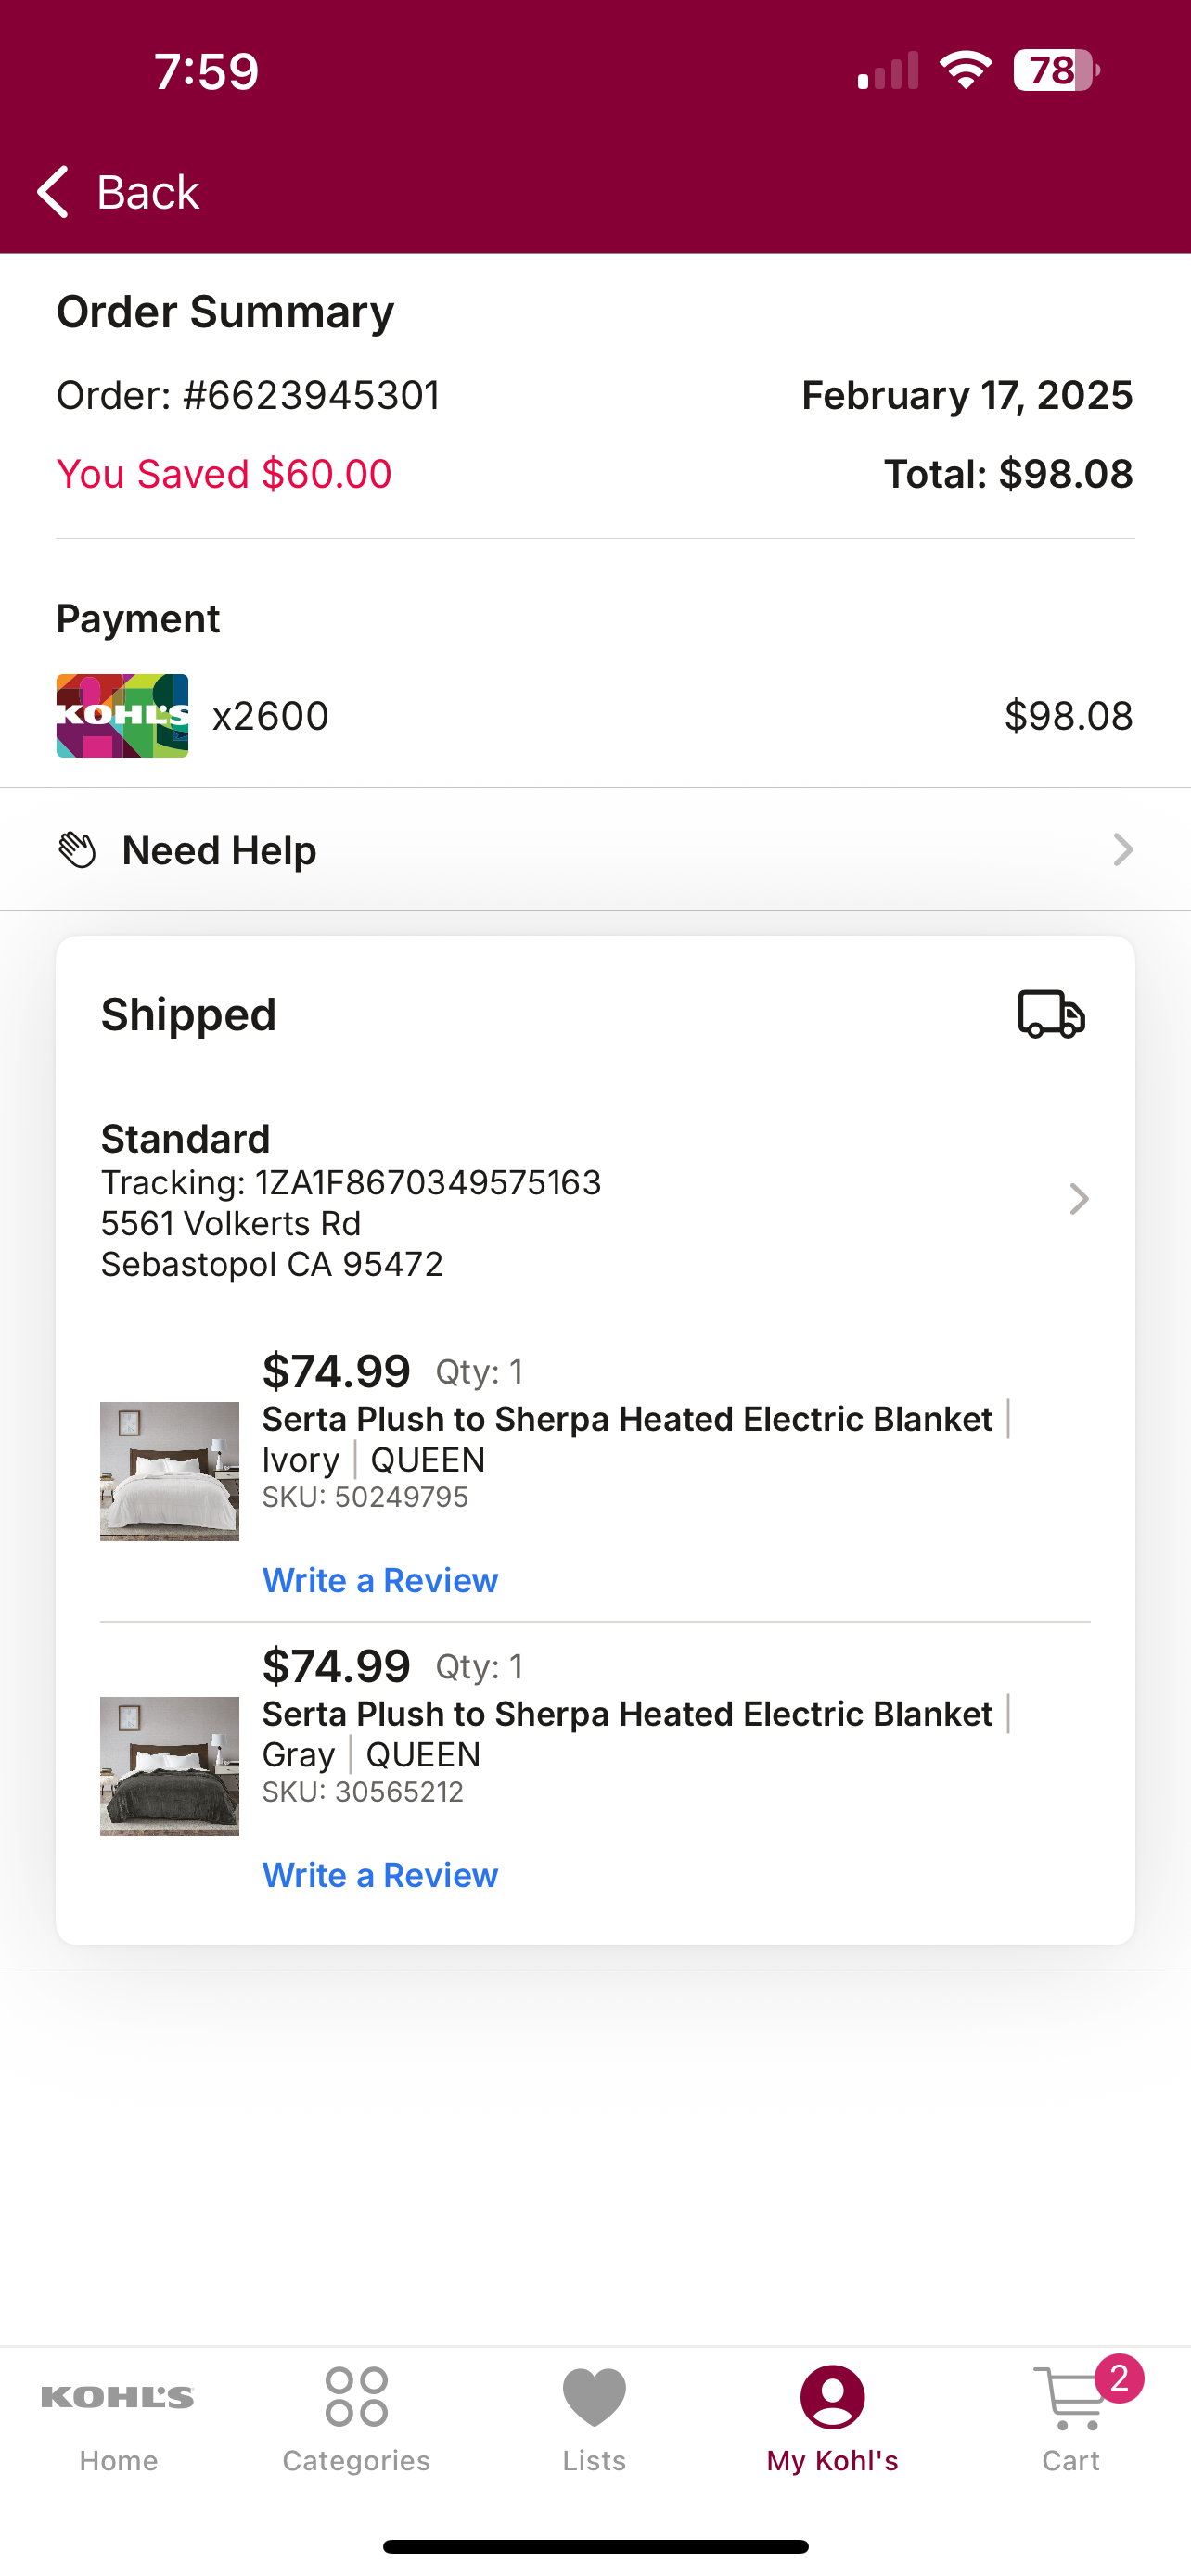Tap the Need Help hand icon
The image size is (1191, 2576).
(x=77, y=850)
